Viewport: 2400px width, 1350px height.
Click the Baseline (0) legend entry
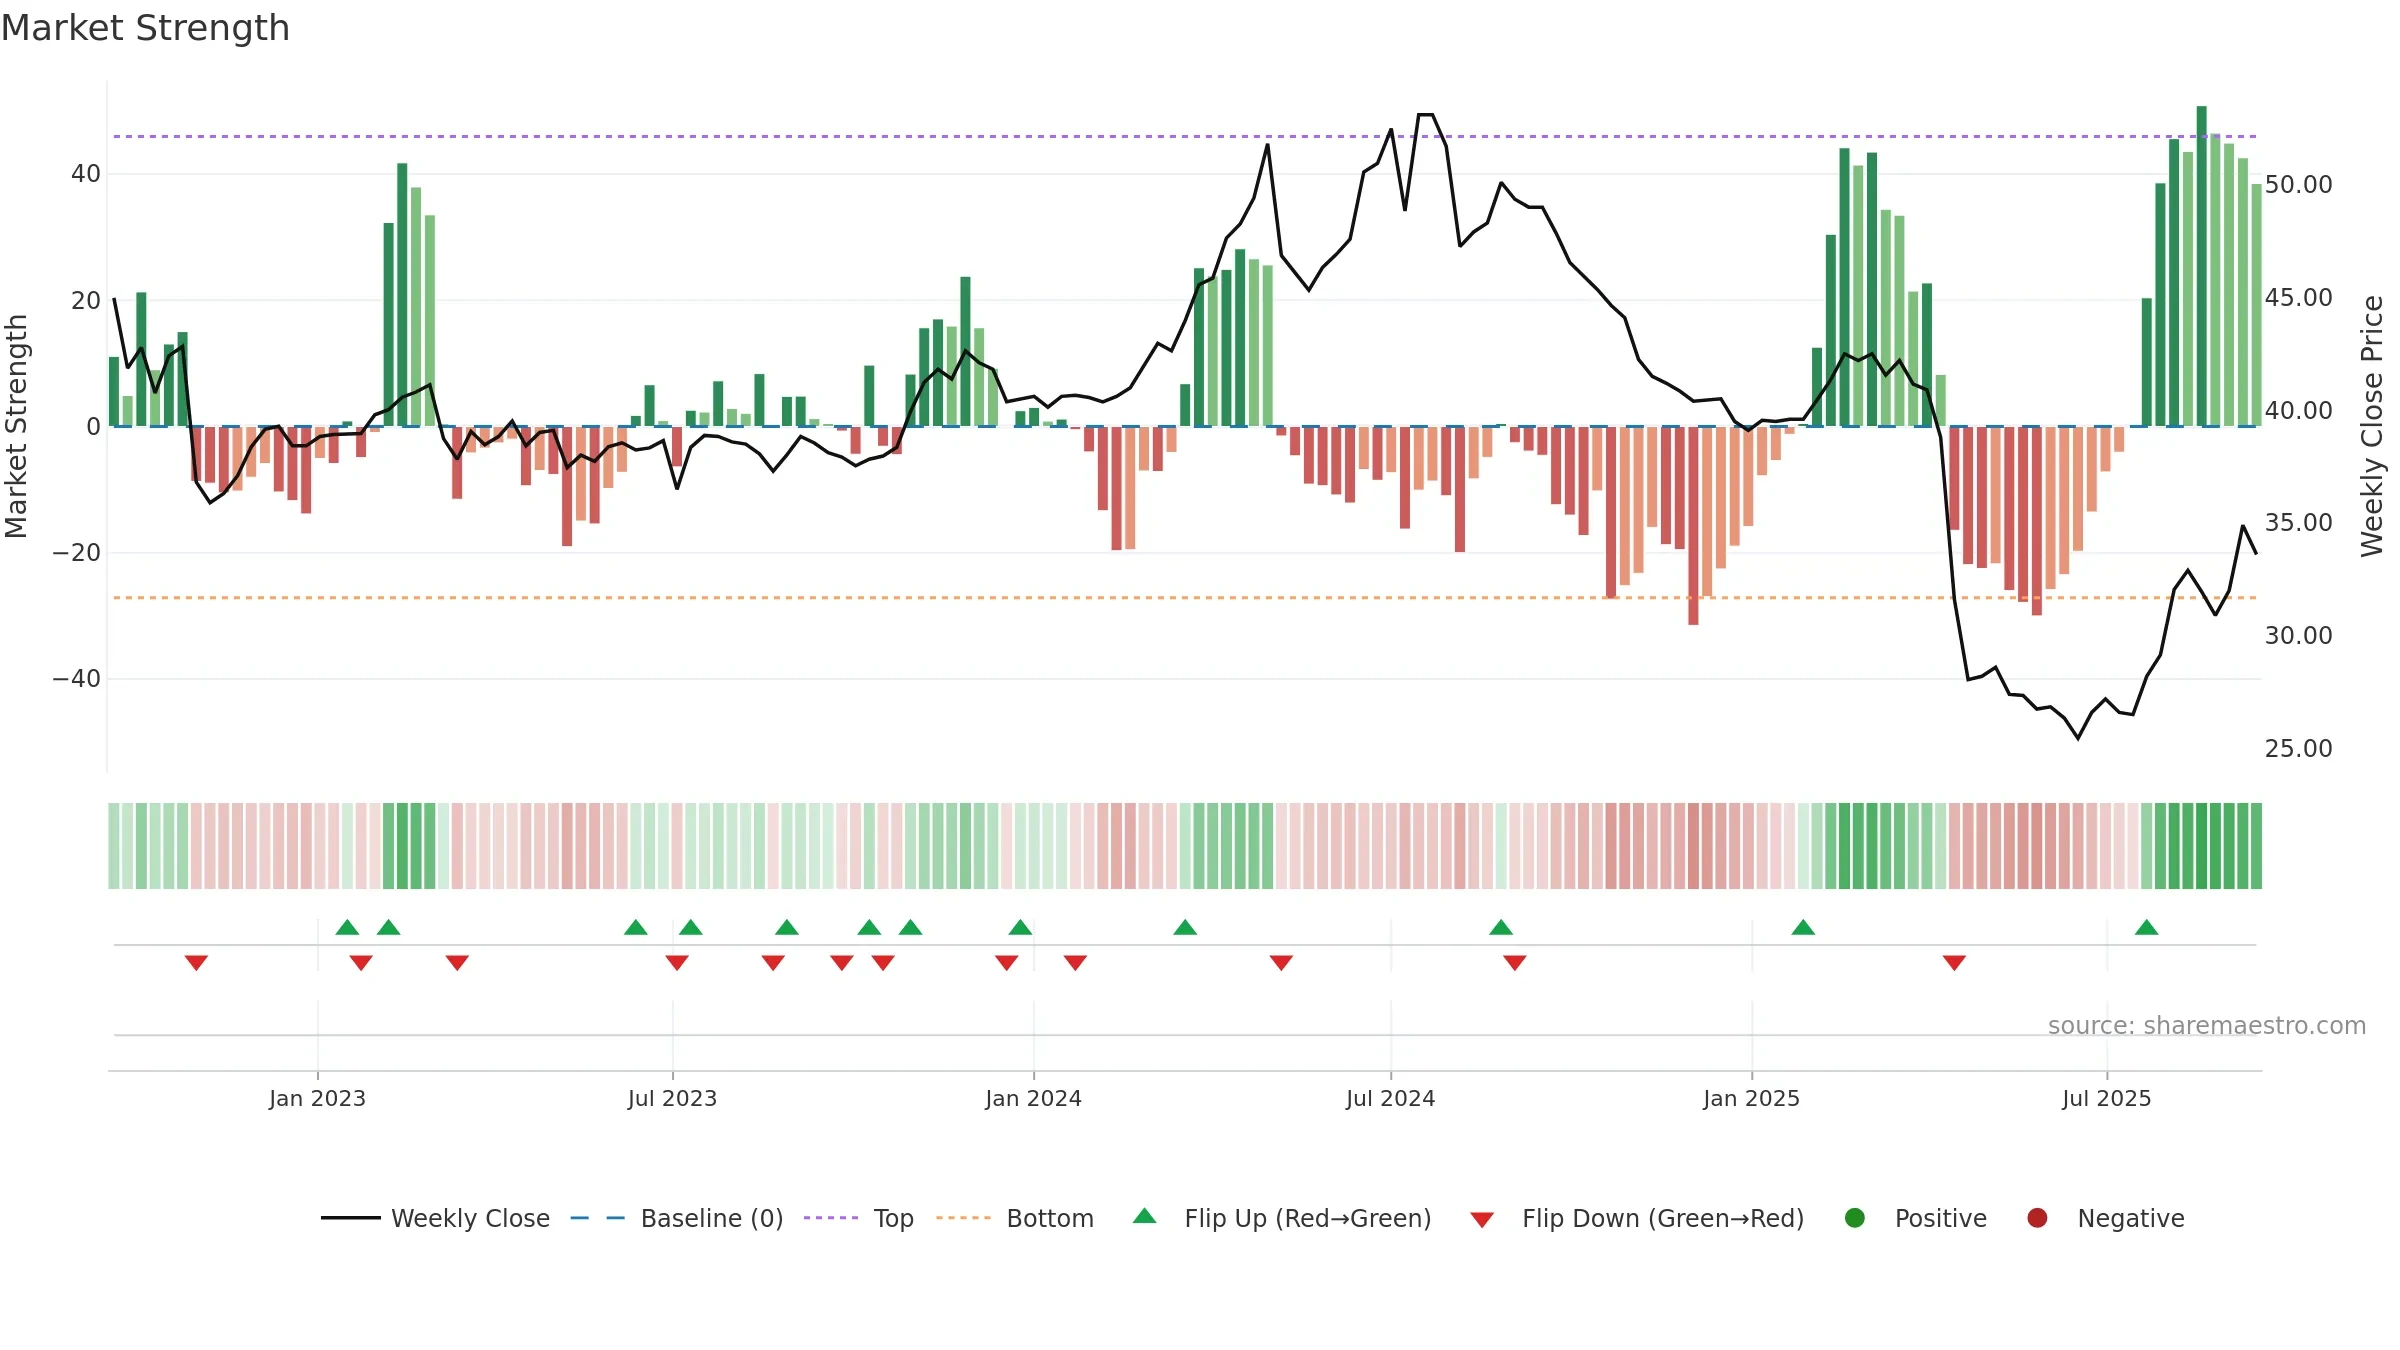pos(677,1218)
